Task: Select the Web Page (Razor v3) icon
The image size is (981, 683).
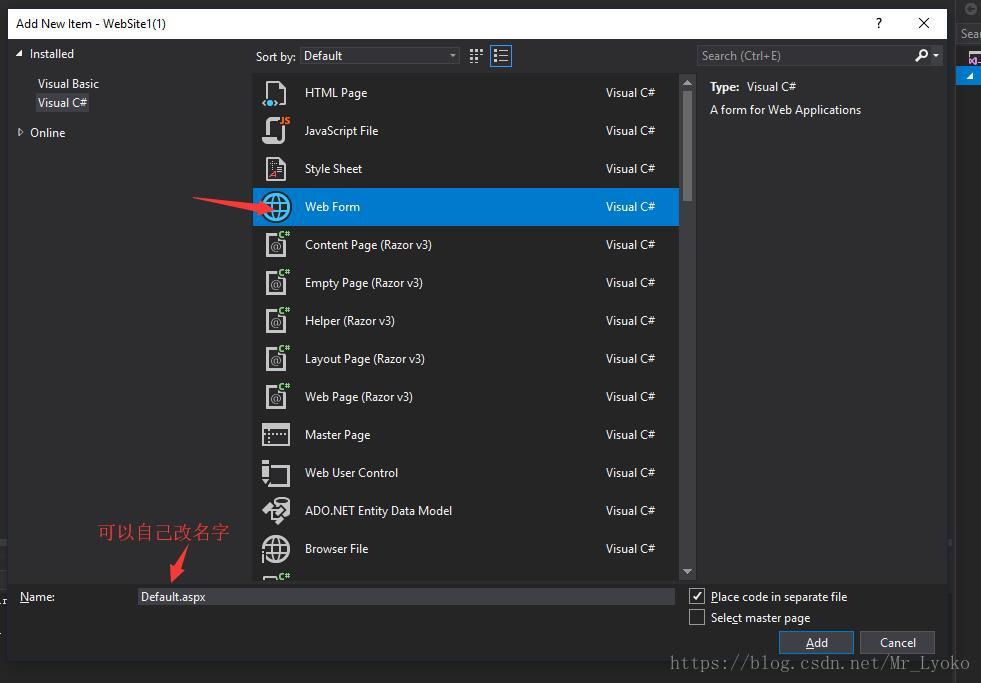Action: click(x=277, y=397)
